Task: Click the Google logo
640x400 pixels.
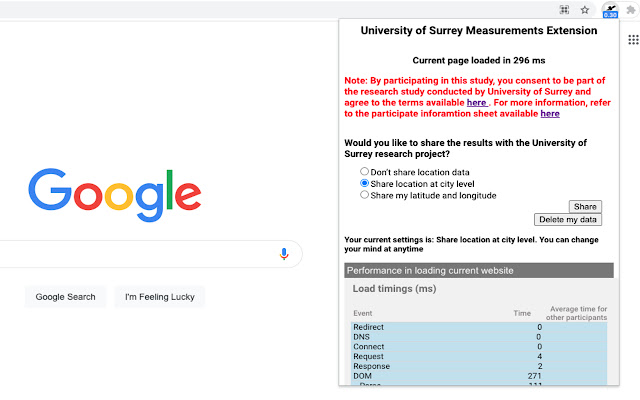Action: 114,192
